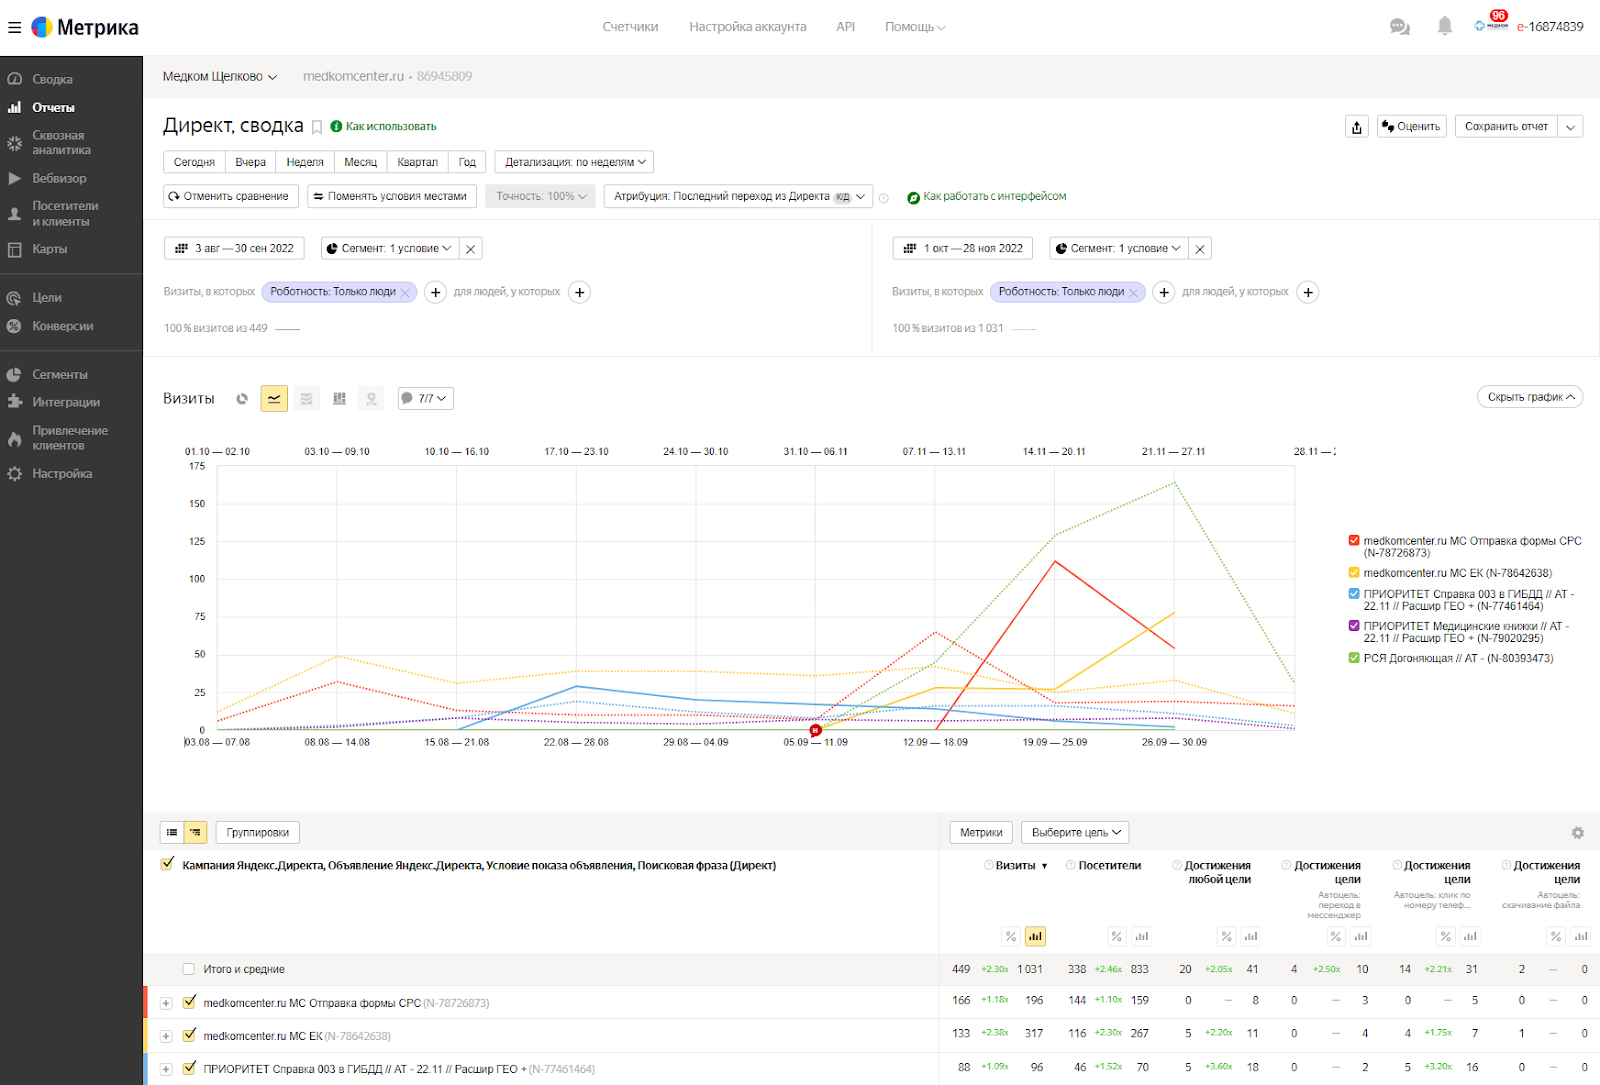This screenshot has height=1085, width=1600.
Task: Select the bar chart columns icon
Action: point(339,399)
